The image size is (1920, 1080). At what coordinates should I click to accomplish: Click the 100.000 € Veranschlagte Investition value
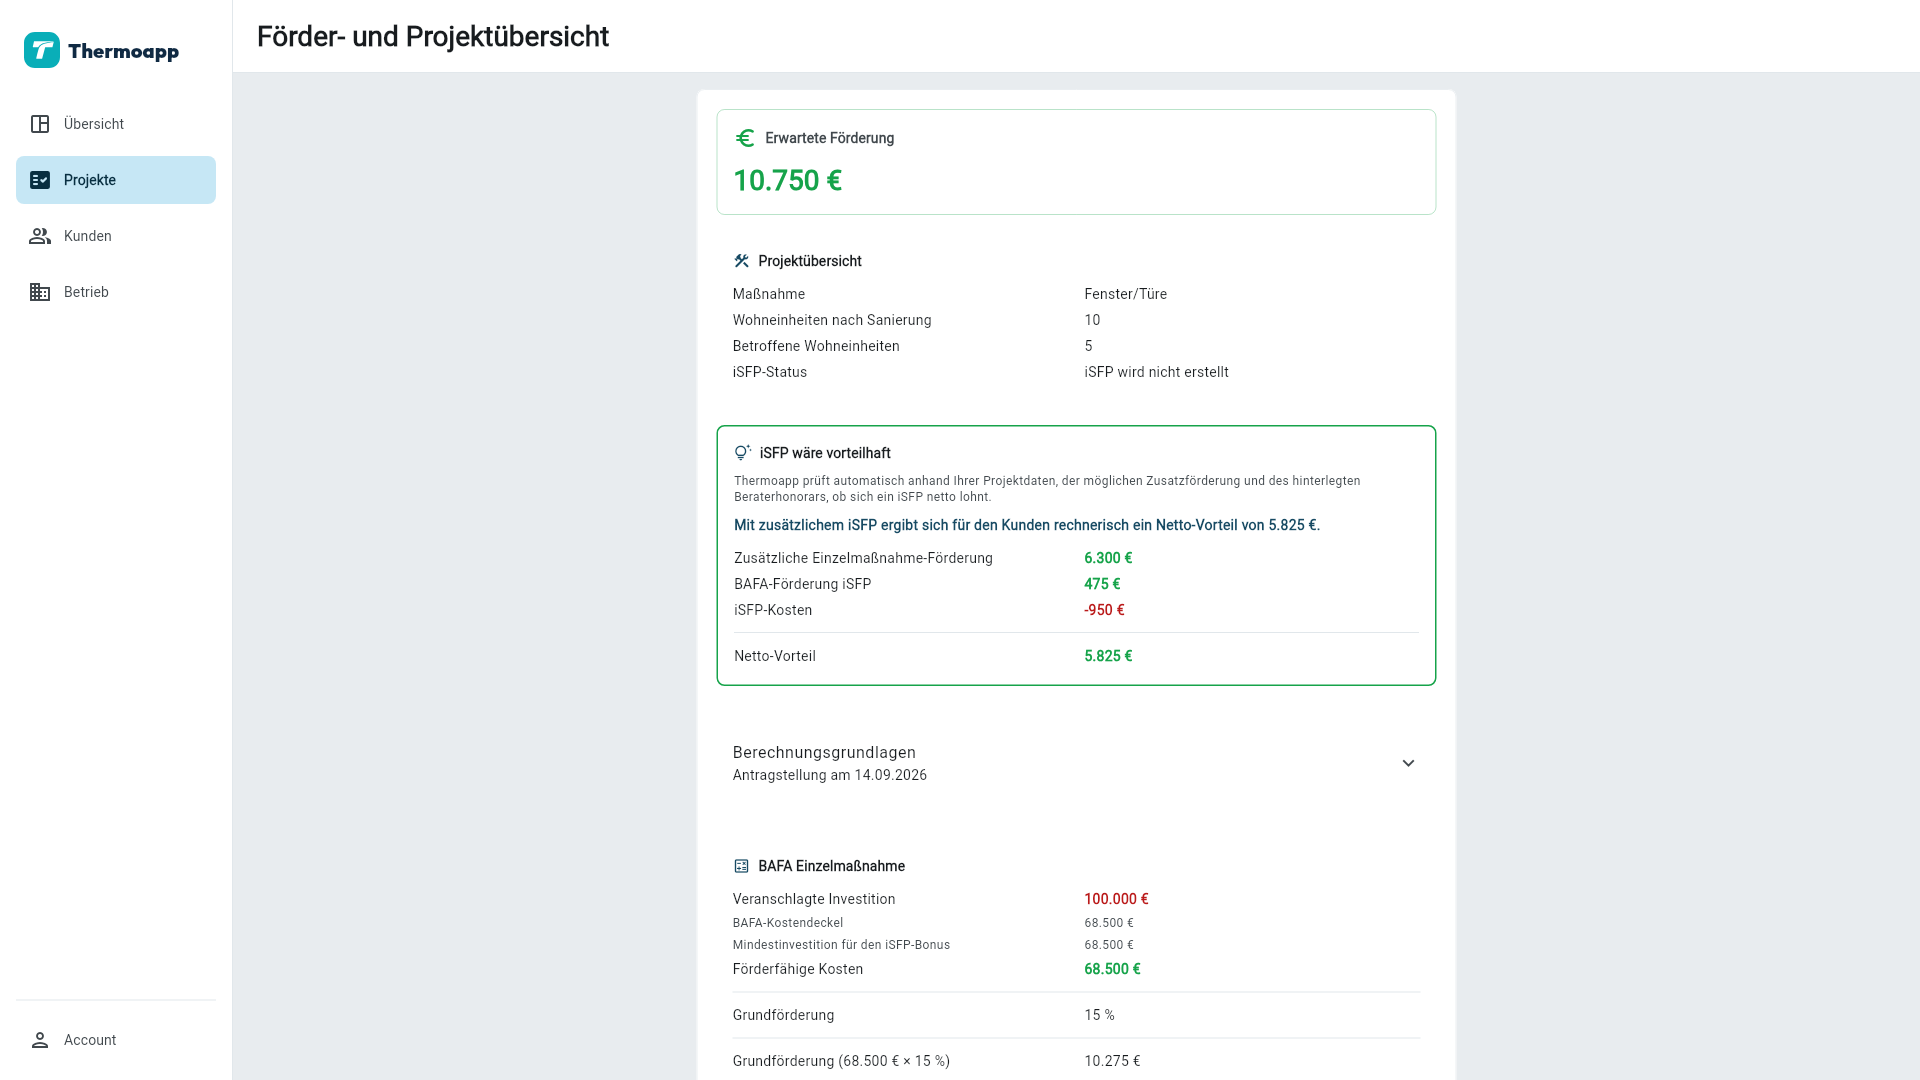pyautogui.click(x=1116, y=899)
